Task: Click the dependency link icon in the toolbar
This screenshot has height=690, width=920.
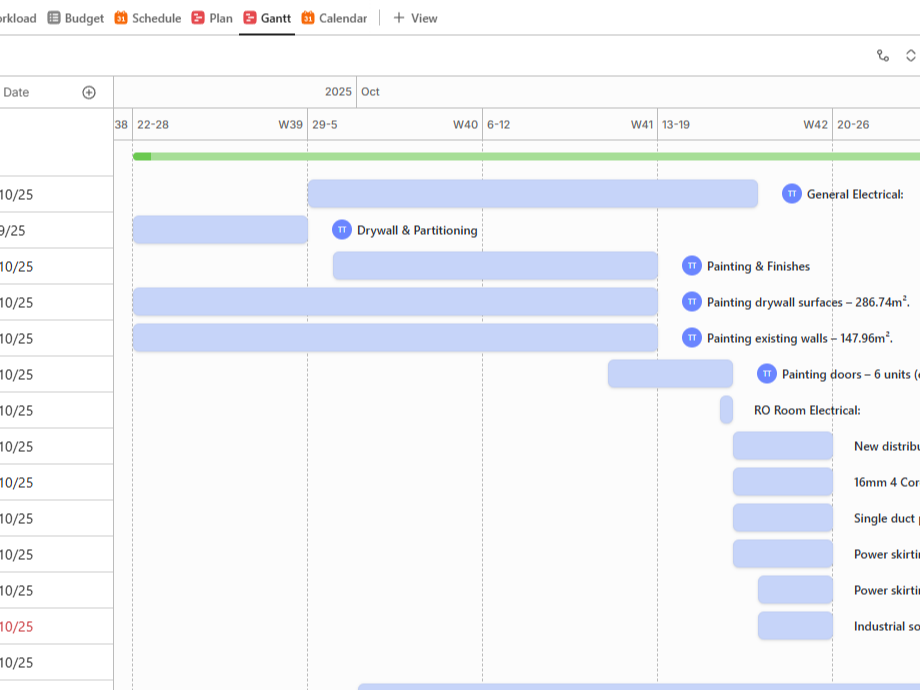Action: click(883, 57)
